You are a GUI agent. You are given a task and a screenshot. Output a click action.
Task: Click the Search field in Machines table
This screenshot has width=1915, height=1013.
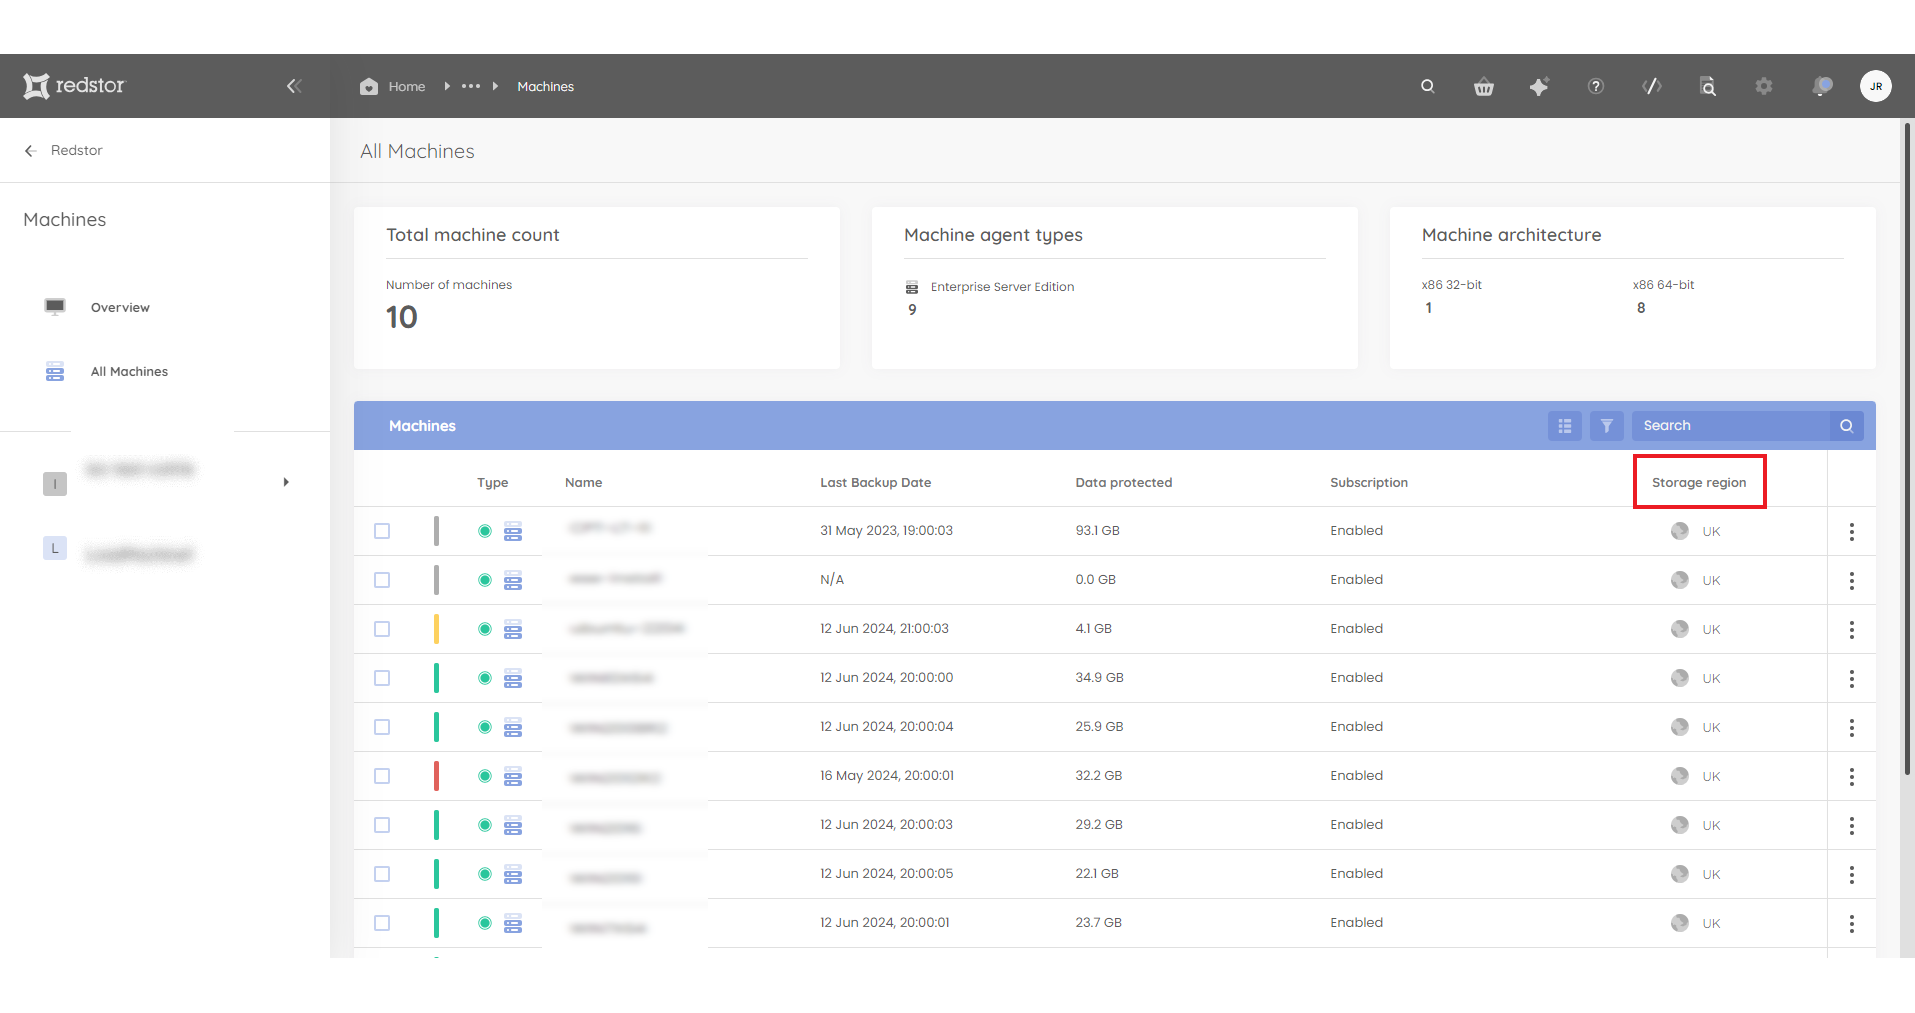click(x=1731, y=426)
